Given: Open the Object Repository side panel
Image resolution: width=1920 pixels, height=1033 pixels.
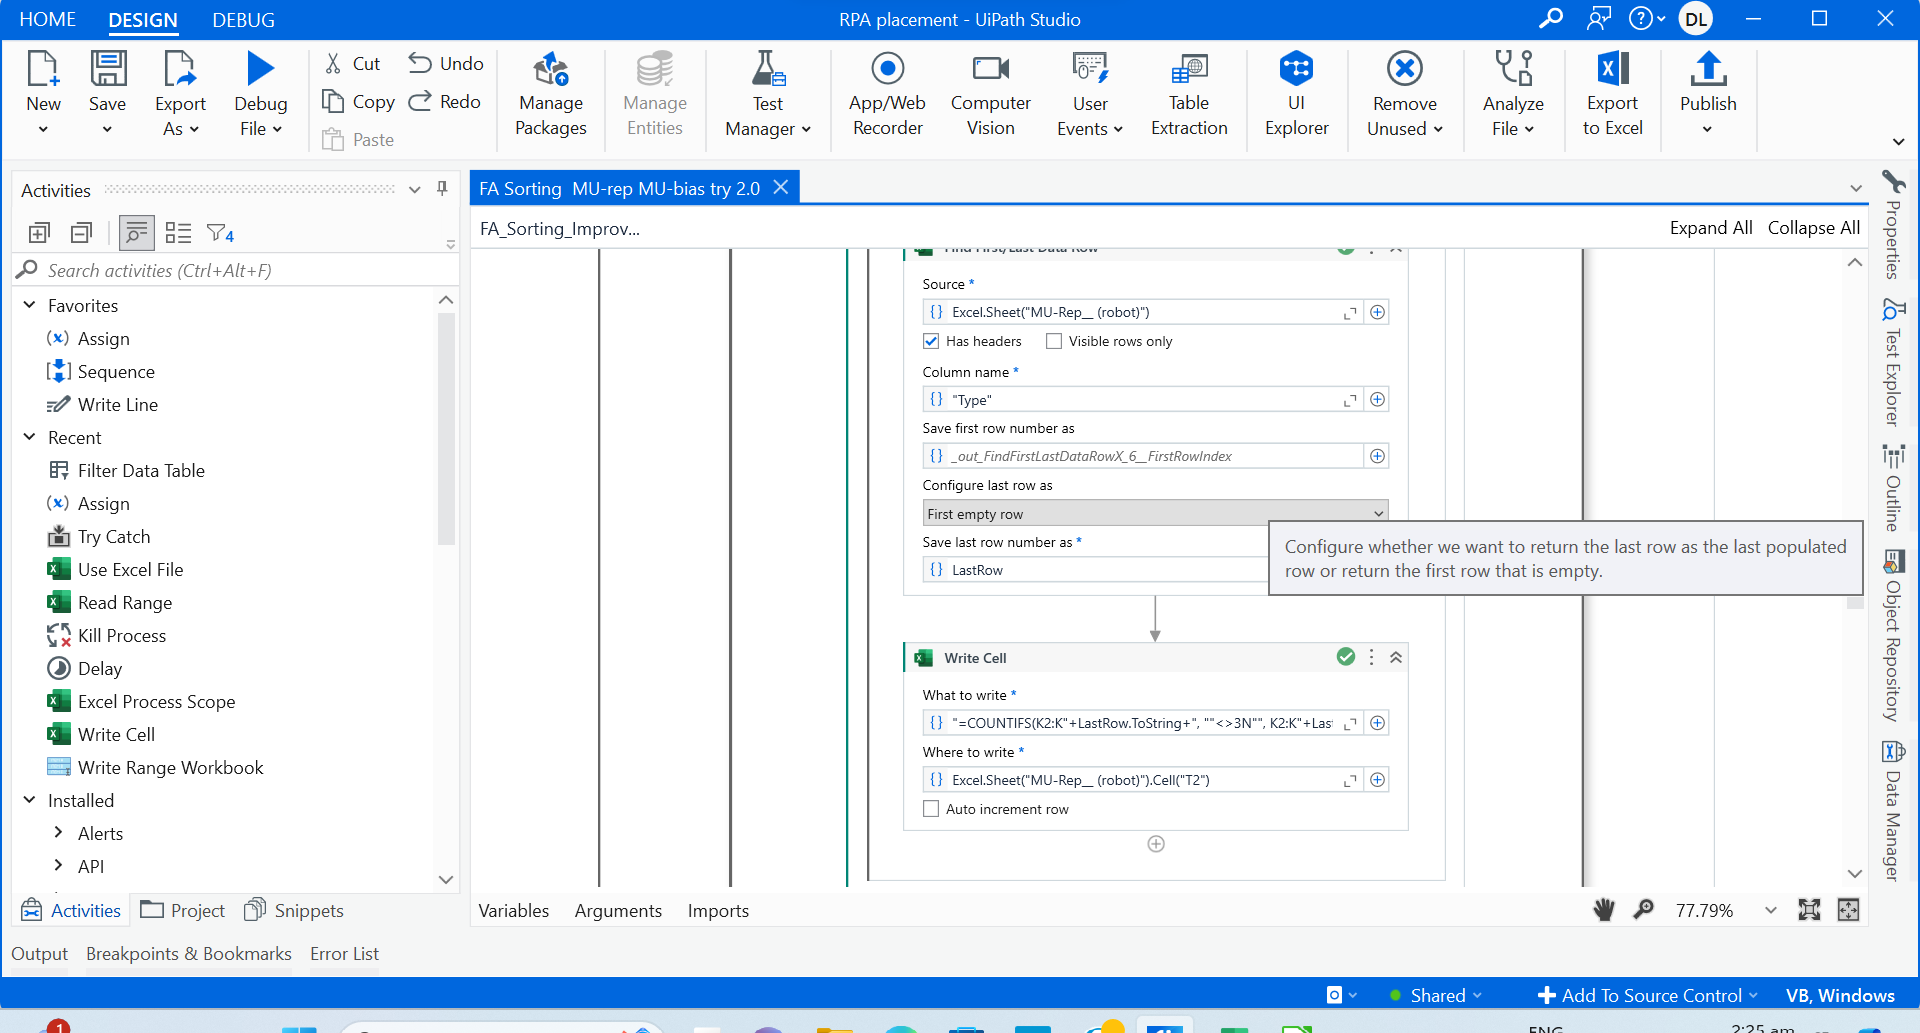Looking at the screenshot, I should (x=1892, y=636).
